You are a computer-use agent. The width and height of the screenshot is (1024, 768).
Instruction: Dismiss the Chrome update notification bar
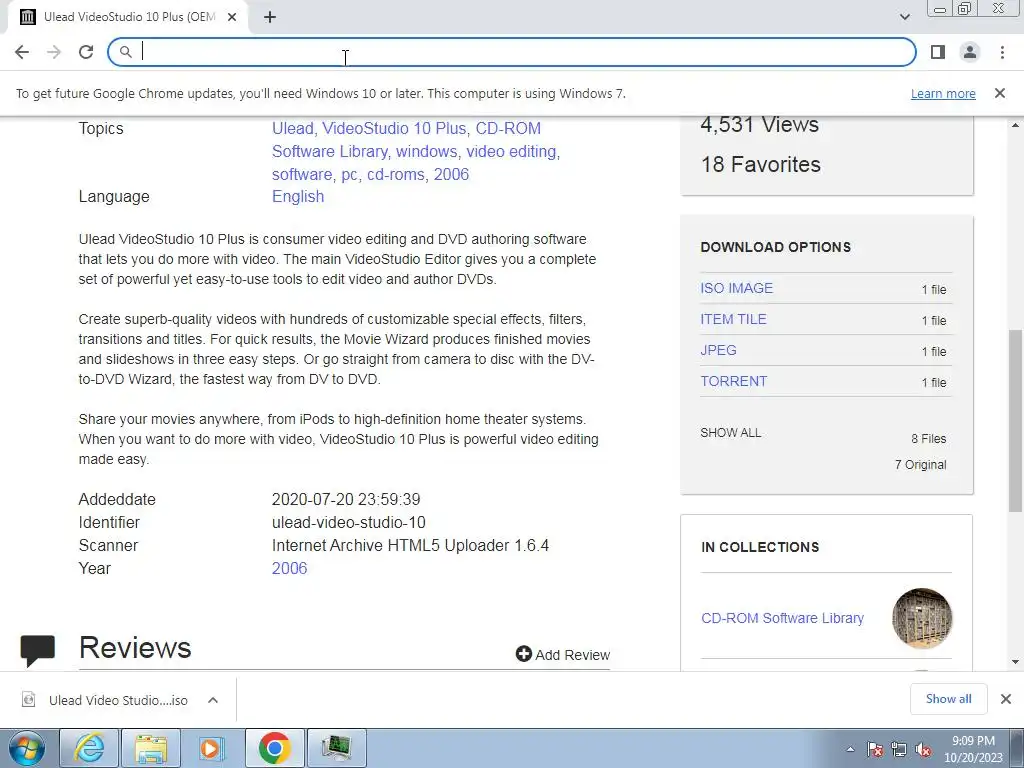[999, 93]
